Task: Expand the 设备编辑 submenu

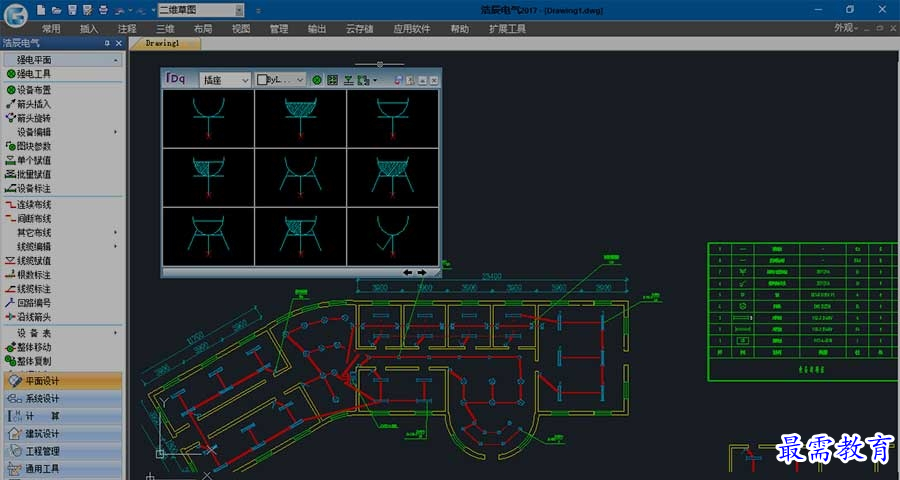Action: click(63, 132)
